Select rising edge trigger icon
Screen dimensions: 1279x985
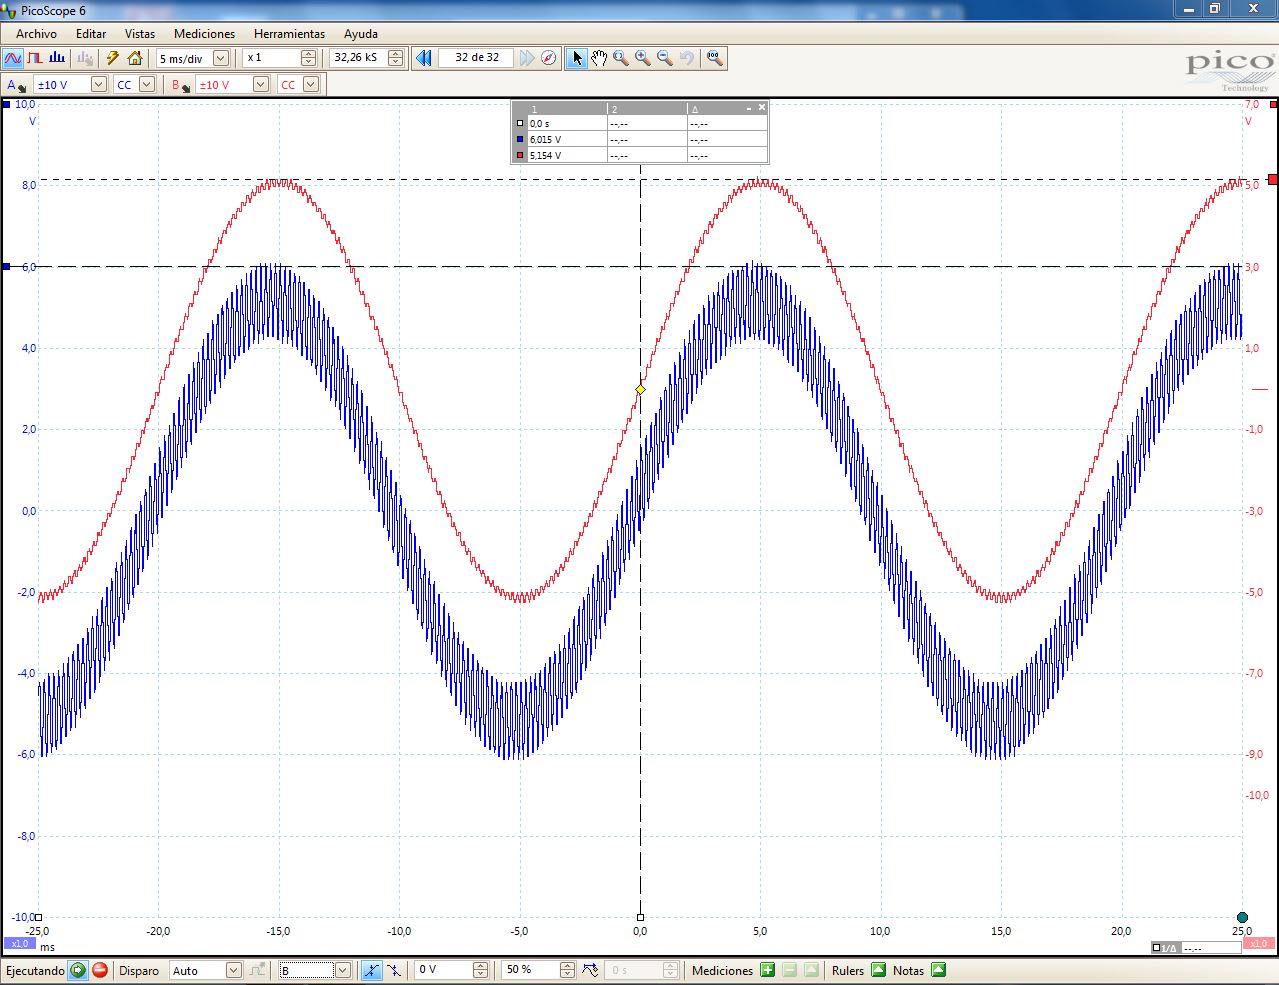click(372, 970)
